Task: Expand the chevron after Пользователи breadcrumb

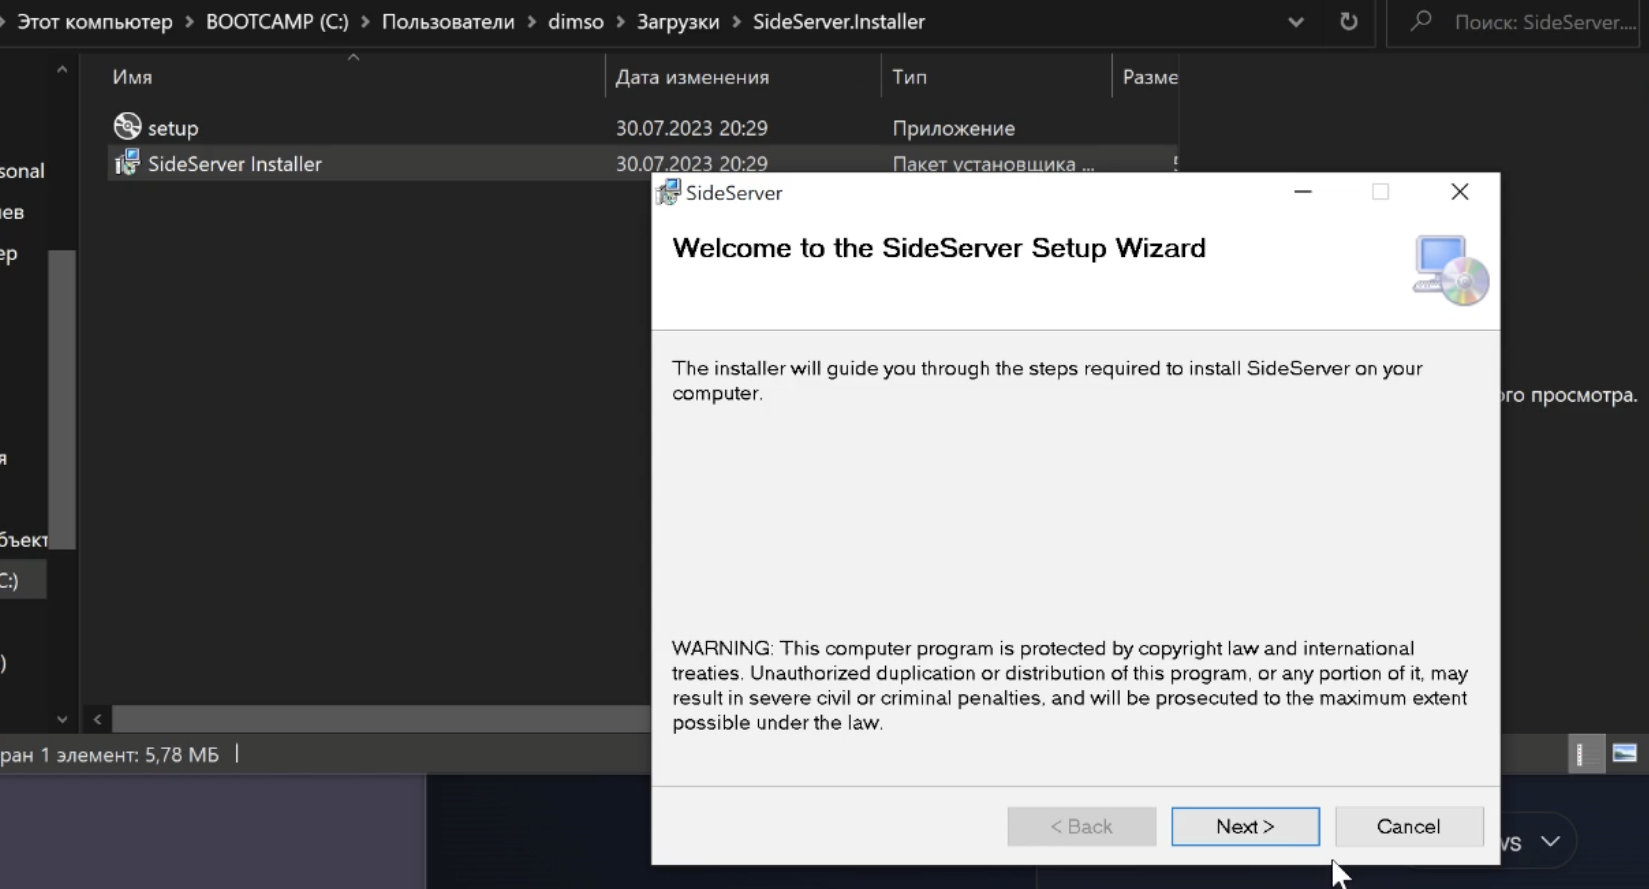Action: 531,22
